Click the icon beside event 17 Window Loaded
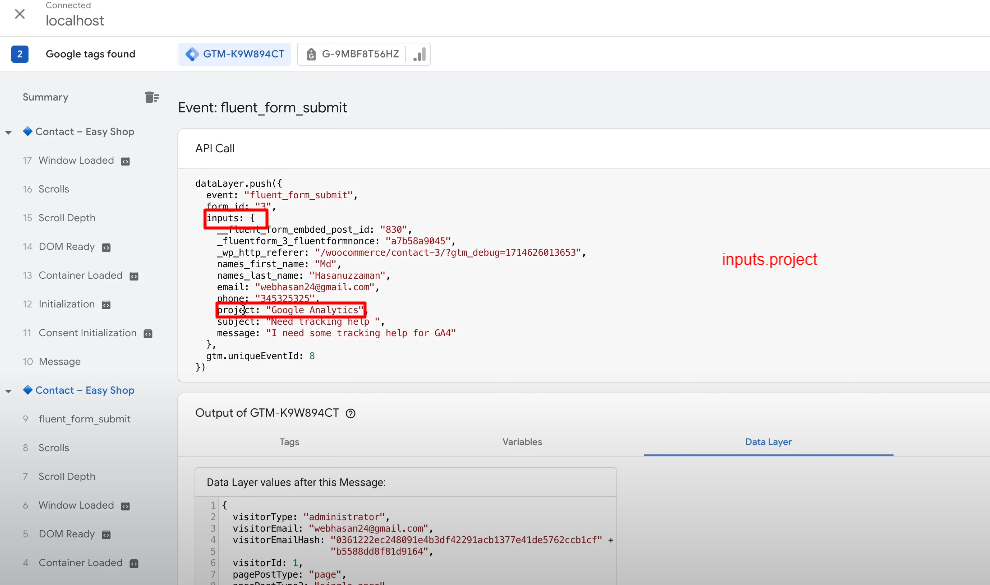Screen dimensions: 990x585 [x=125, y=161]
